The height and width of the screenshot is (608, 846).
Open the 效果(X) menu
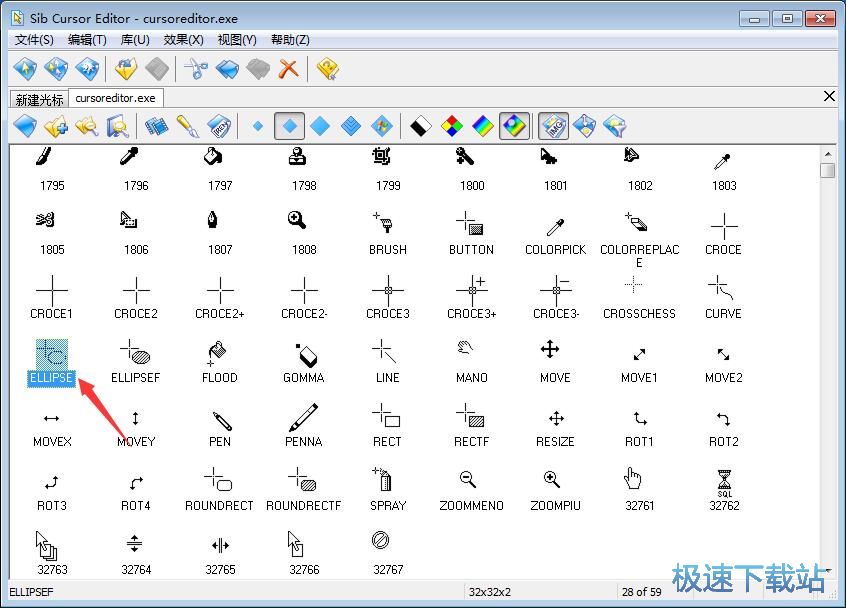click(x=183, y=40)
